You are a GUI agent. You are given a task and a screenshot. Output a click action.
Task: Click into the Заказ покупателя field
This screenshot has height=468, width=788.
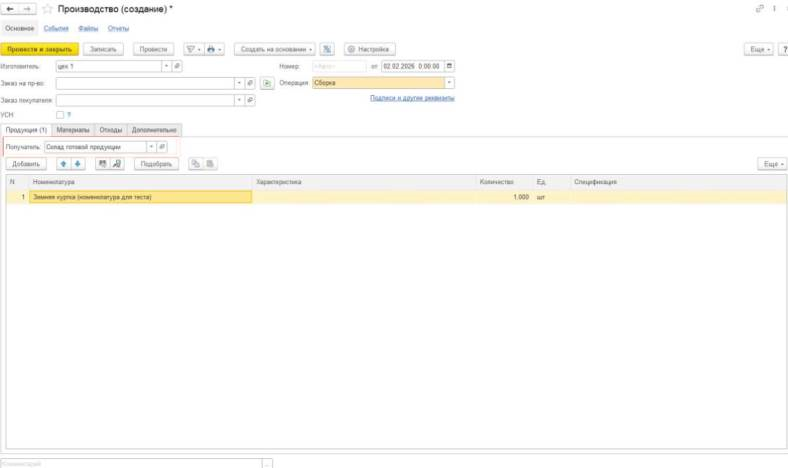(145, 100)
